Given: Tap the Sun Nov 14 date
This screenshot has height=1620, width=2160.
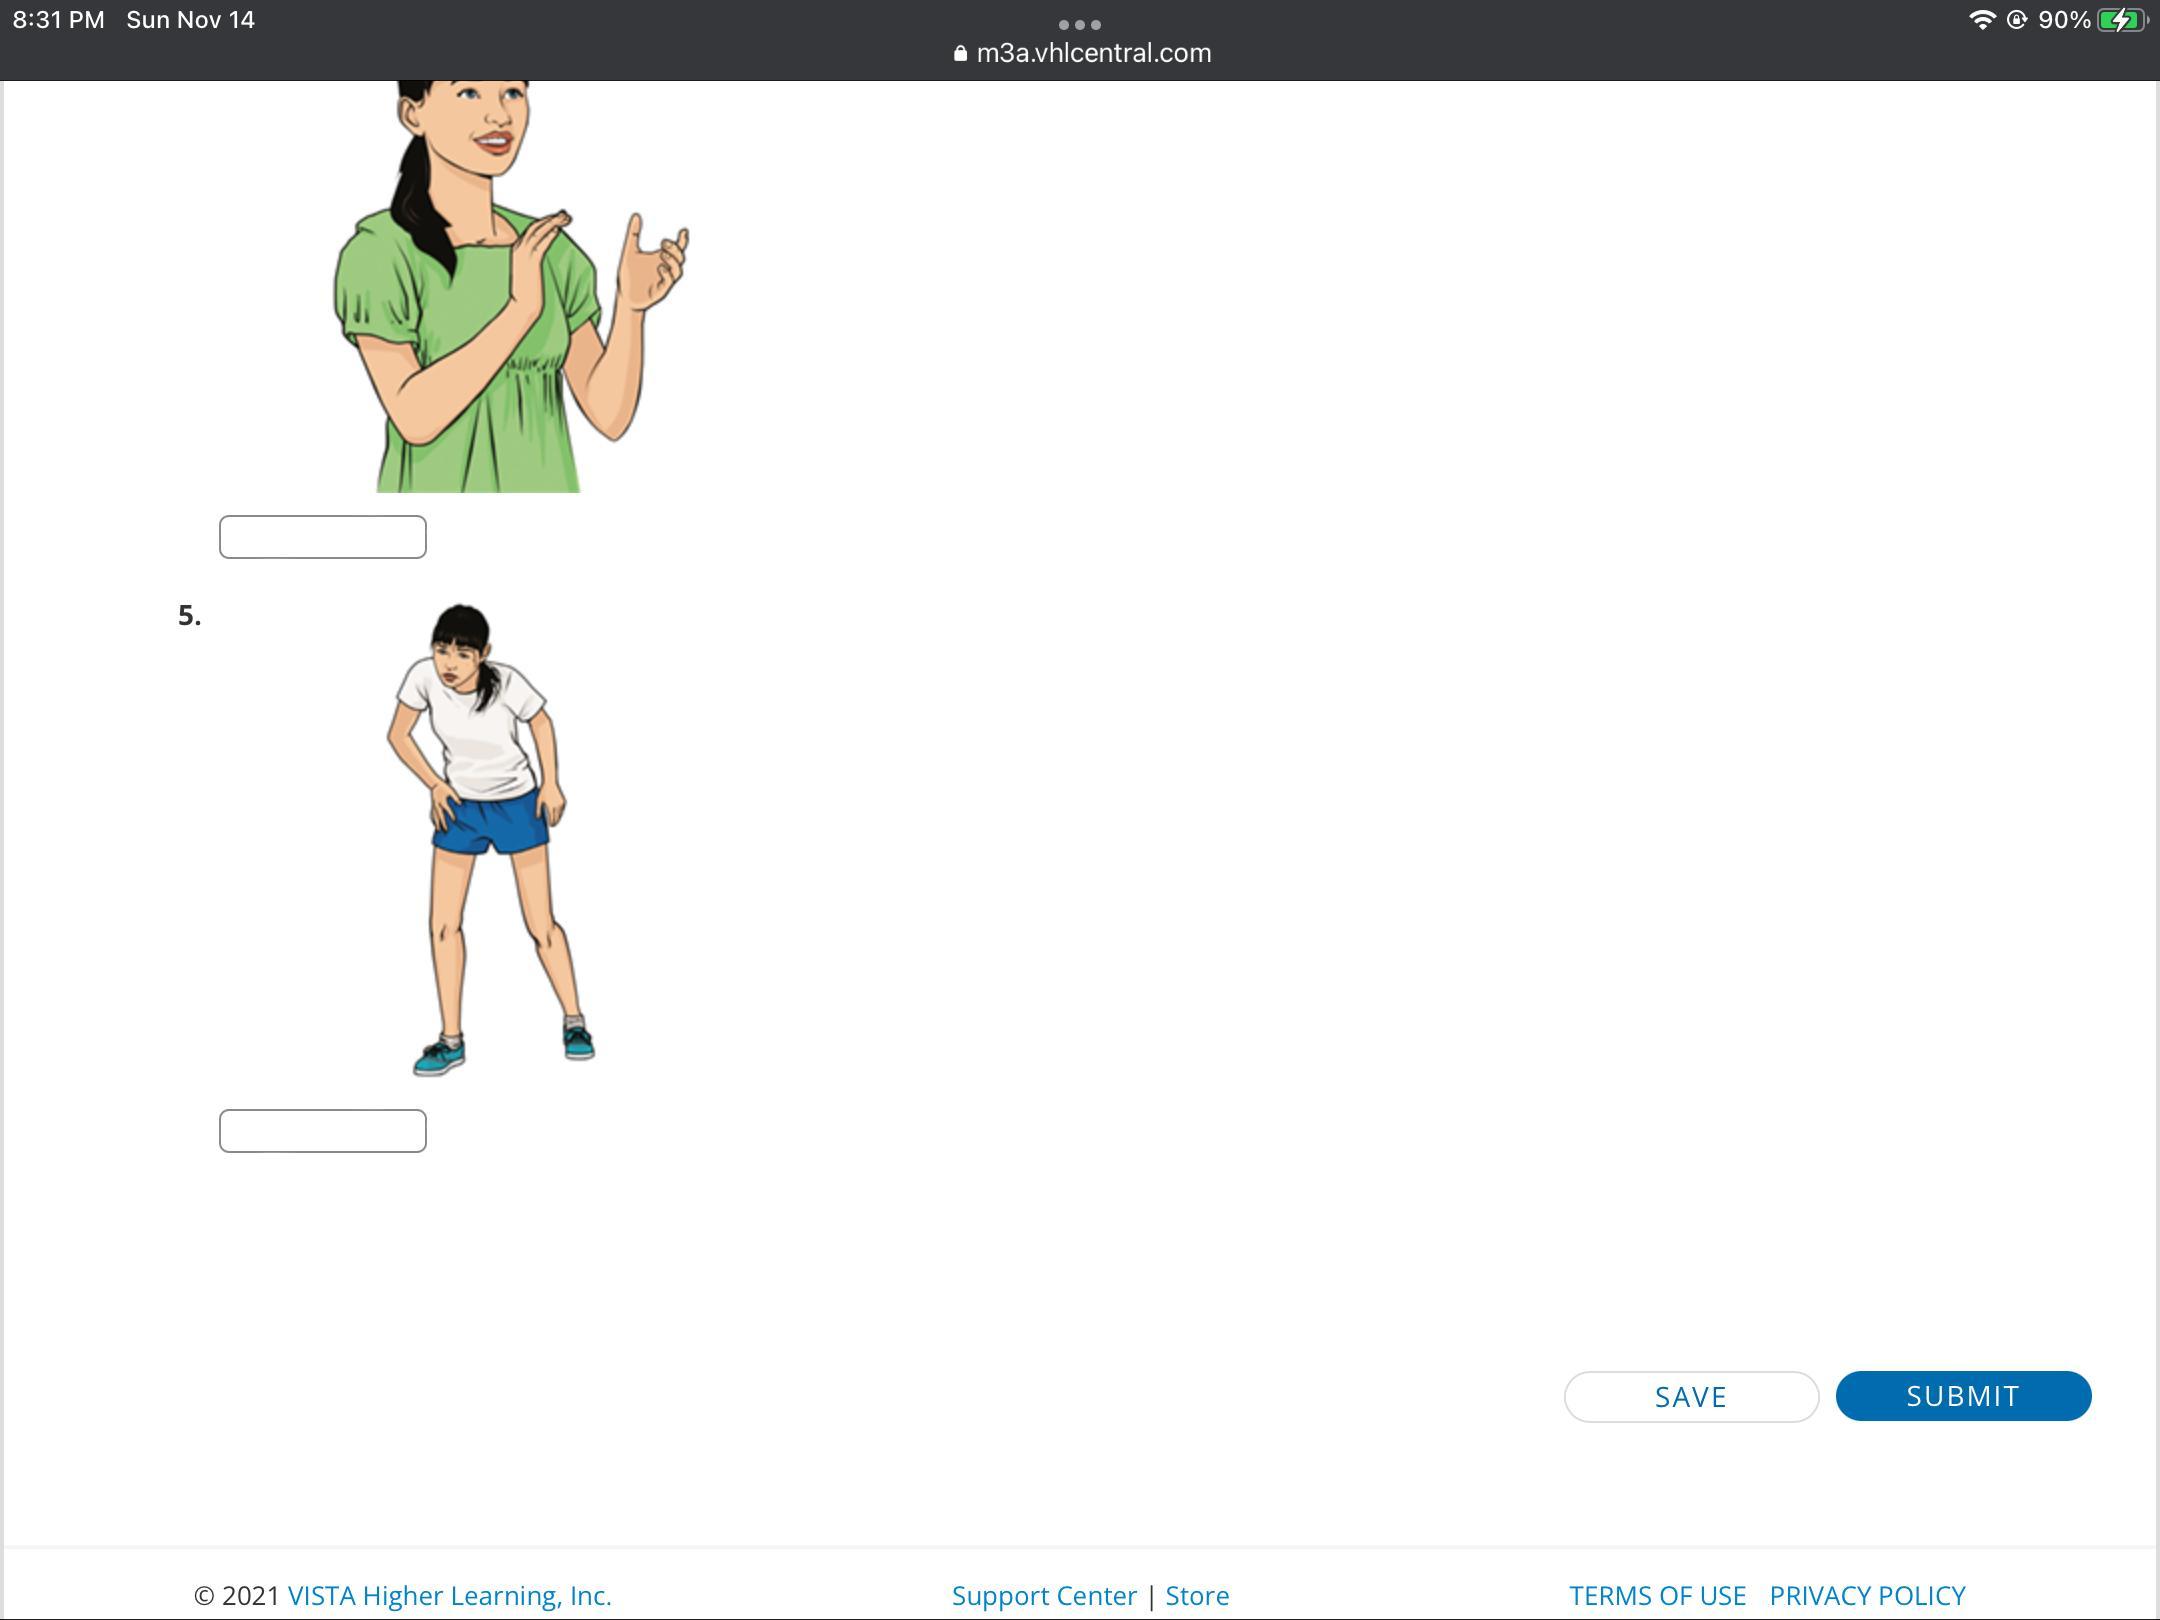Looking at the screenshot, I should coord(190,20).
